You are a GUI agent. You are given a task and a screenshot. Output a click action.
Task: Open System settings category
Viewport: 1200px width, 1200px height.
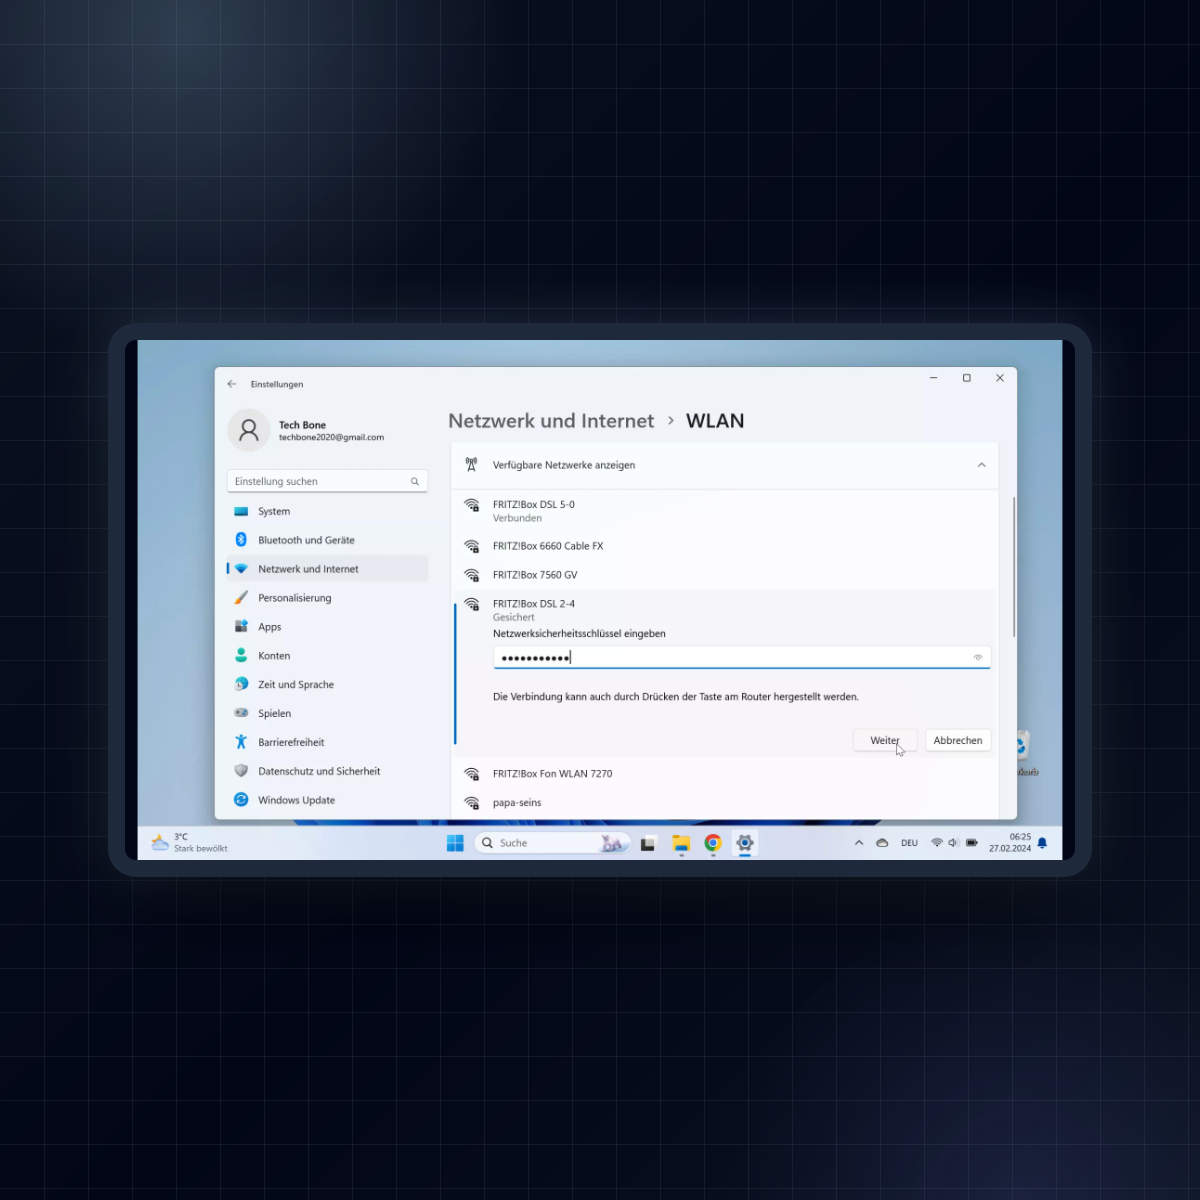(x=327, y=511)
